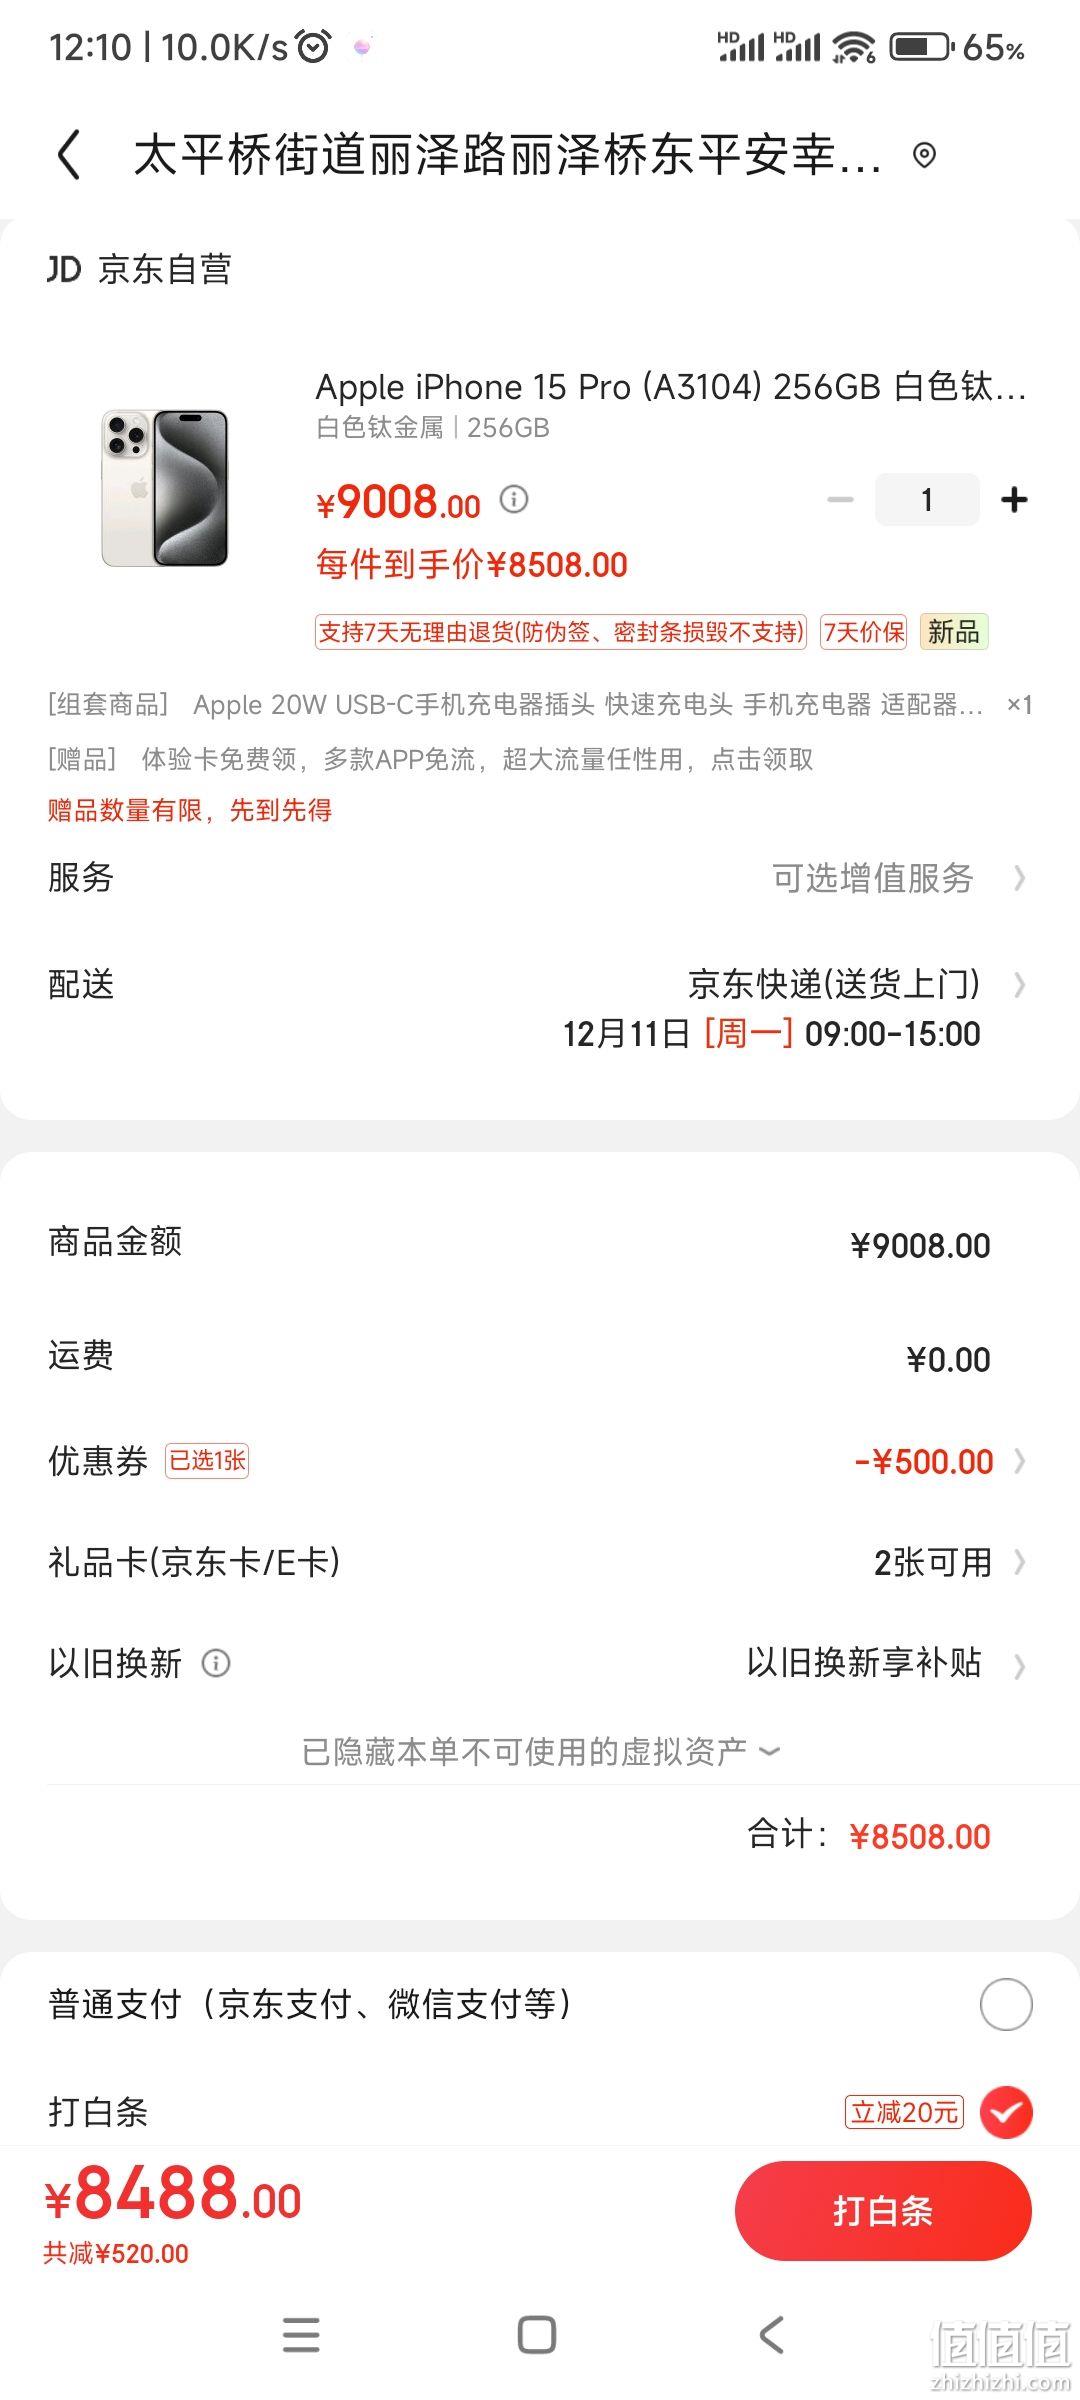Select 普通支付 radio button
Screen dimensions: 1080x2400
[1006, 2004]
